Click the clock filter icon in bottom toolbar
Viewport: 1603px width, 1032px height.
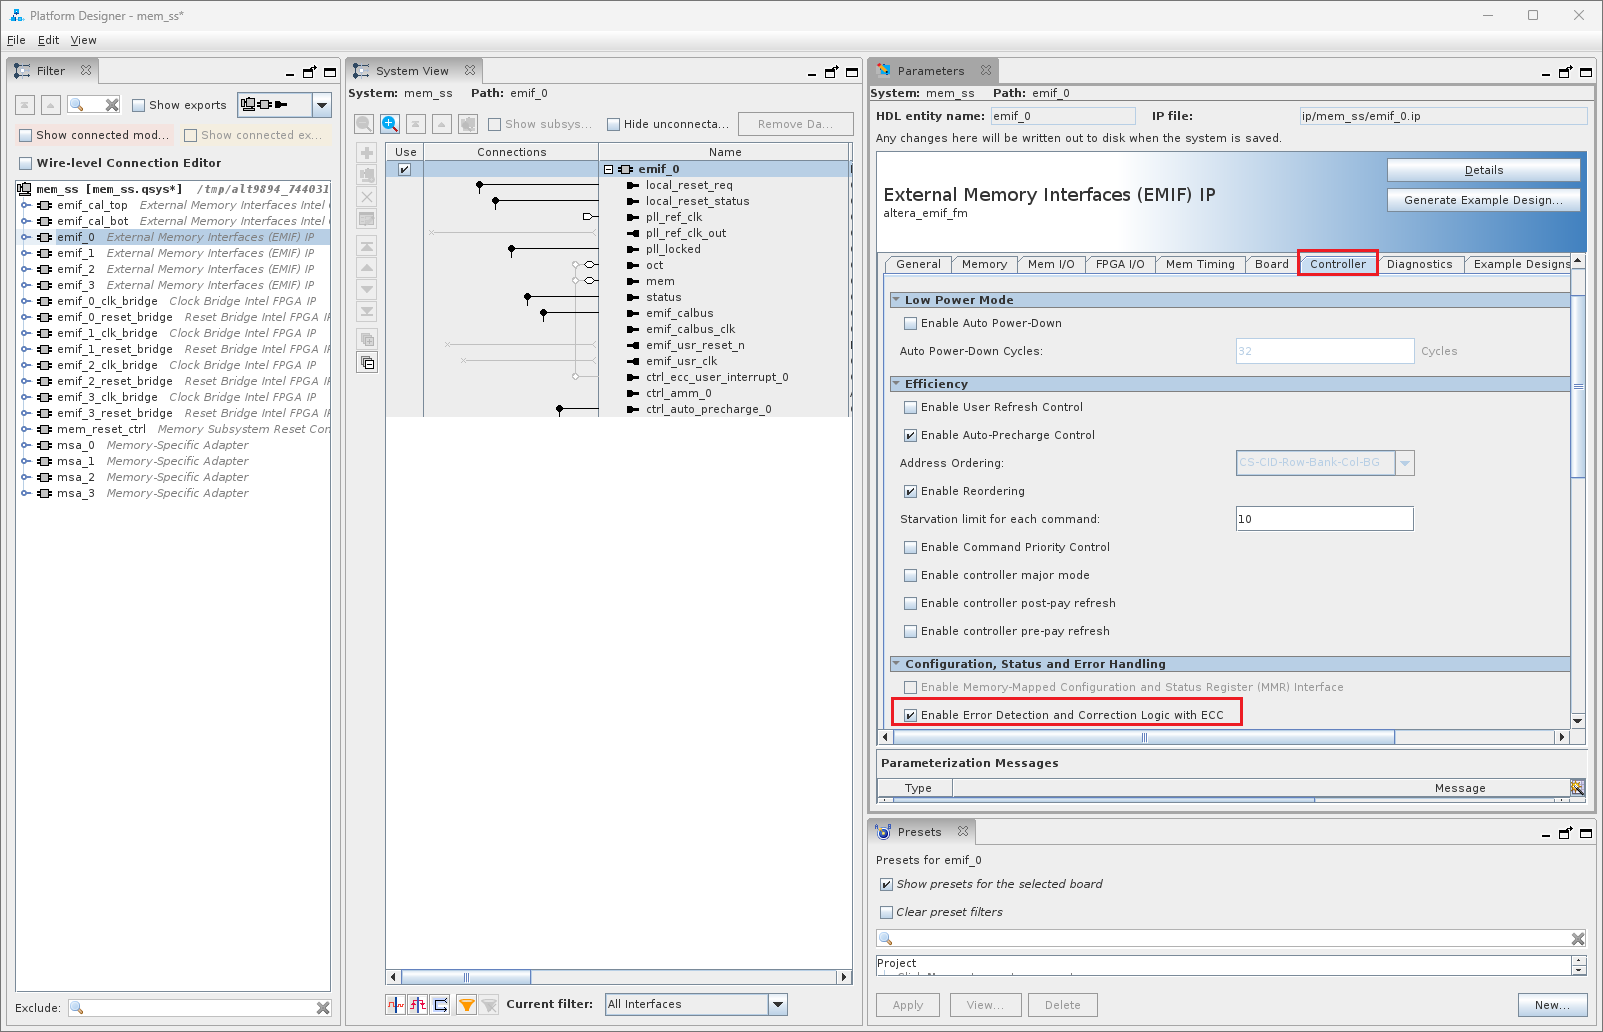coord(396,1005)
